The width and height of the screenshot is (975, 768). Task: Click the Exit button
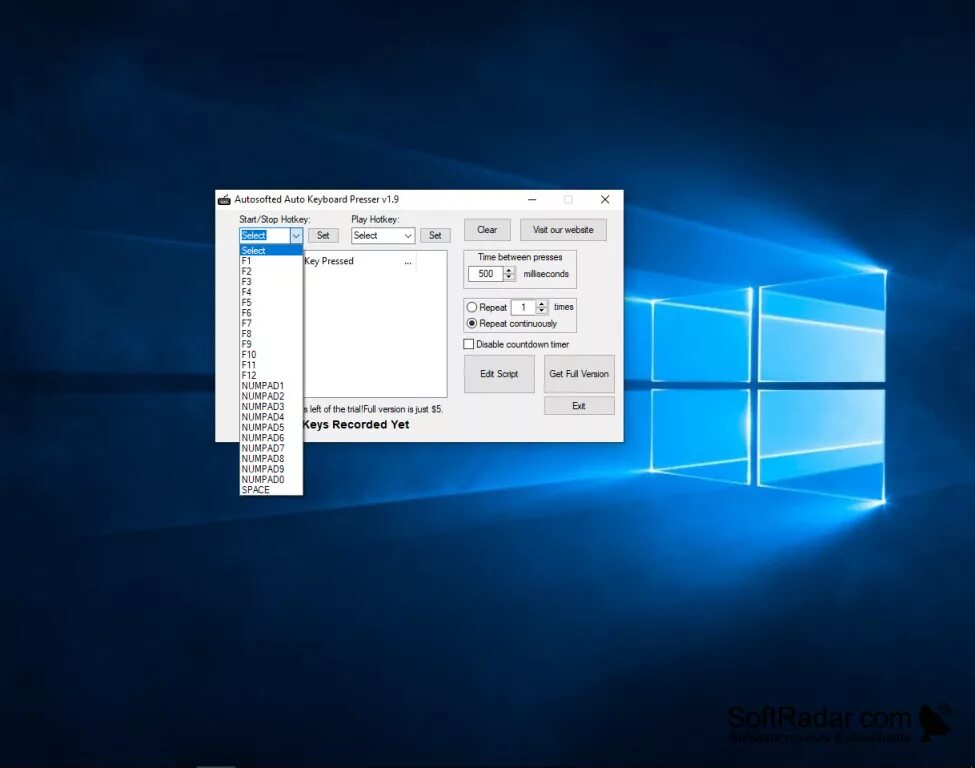pos(579,405)
